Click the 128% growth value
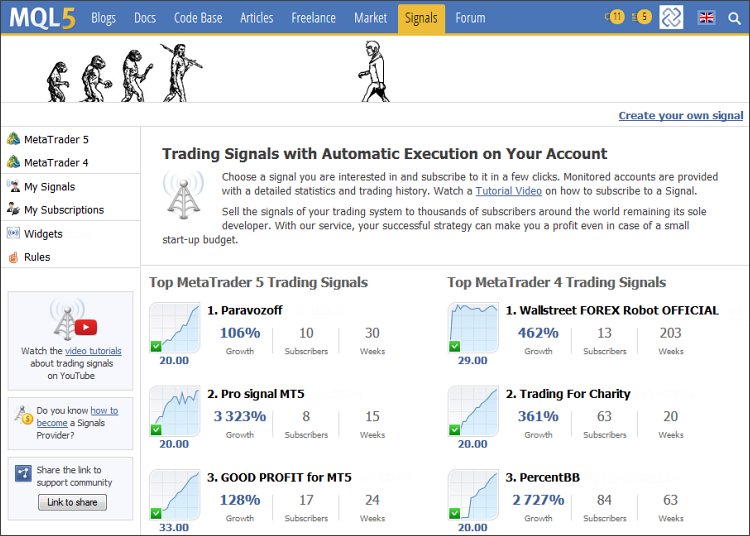 click(240, 500)
